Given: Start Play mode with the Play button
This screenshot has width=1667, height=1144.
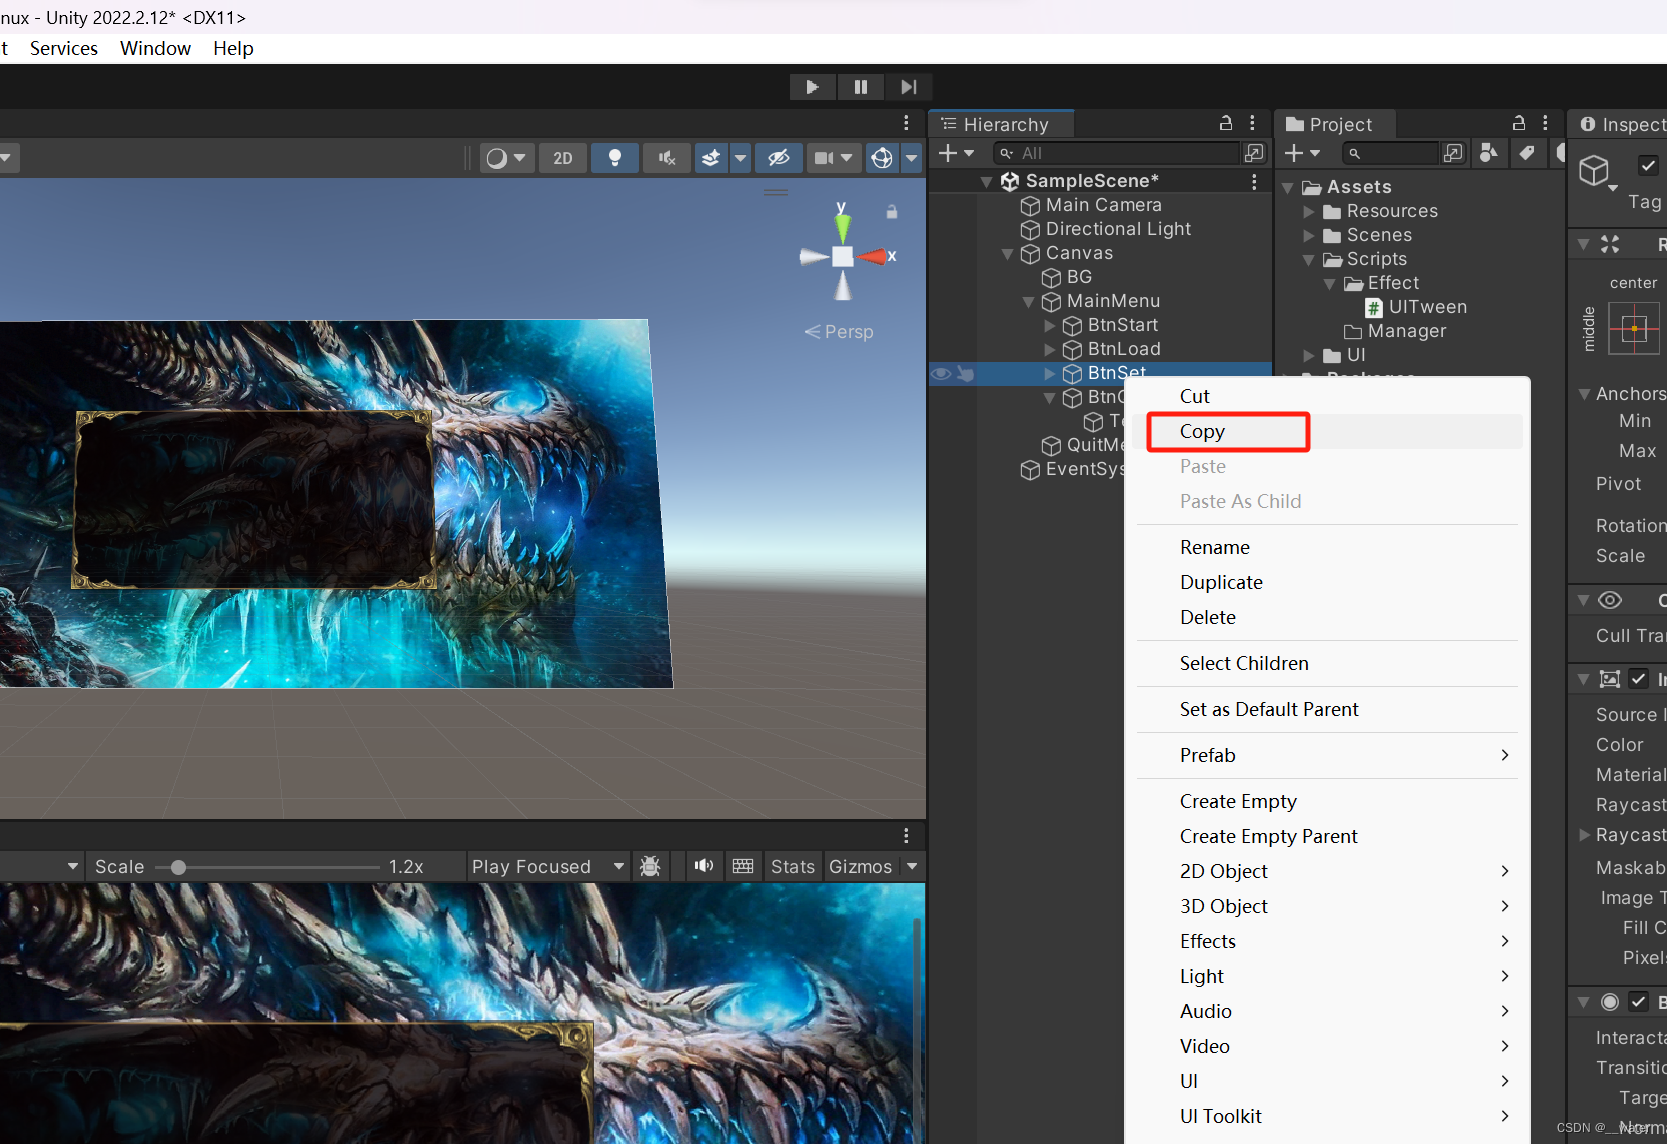Looking at the screenshot, I should coord(812,87).
